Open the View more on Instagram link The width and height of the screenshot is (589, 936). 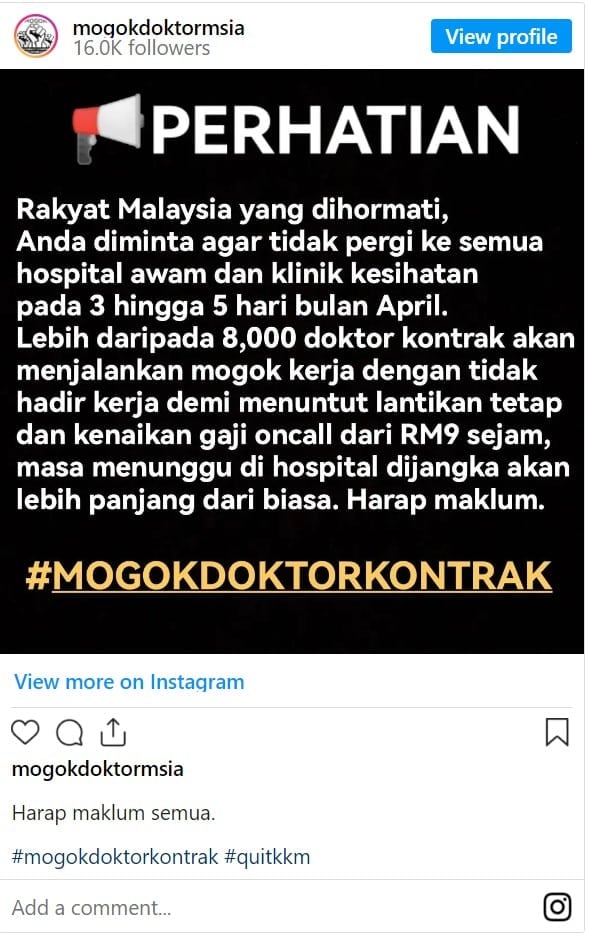tap(129, 682)
